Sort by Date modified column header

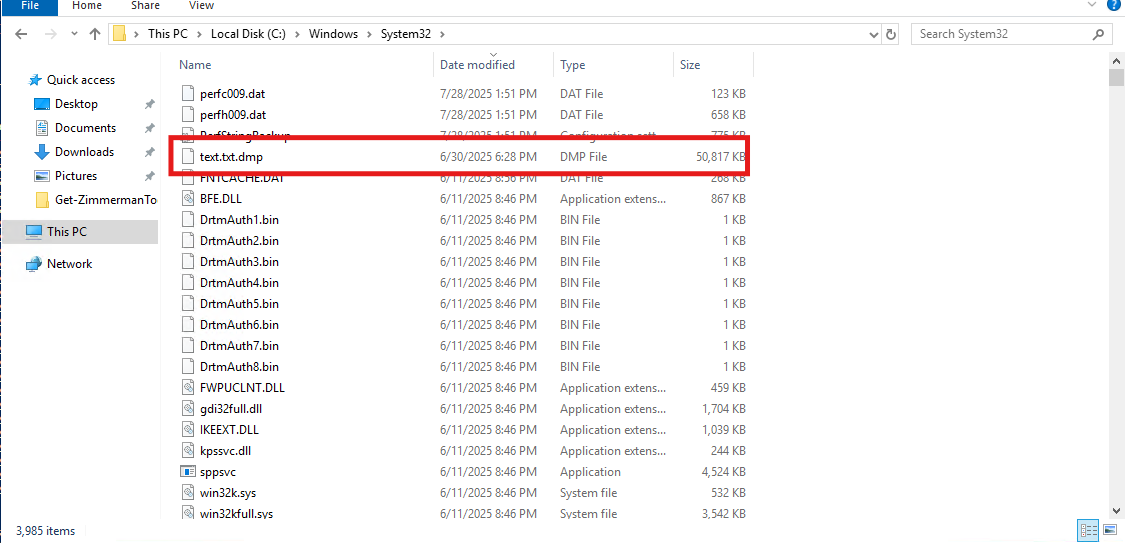(x=477, y=65)
